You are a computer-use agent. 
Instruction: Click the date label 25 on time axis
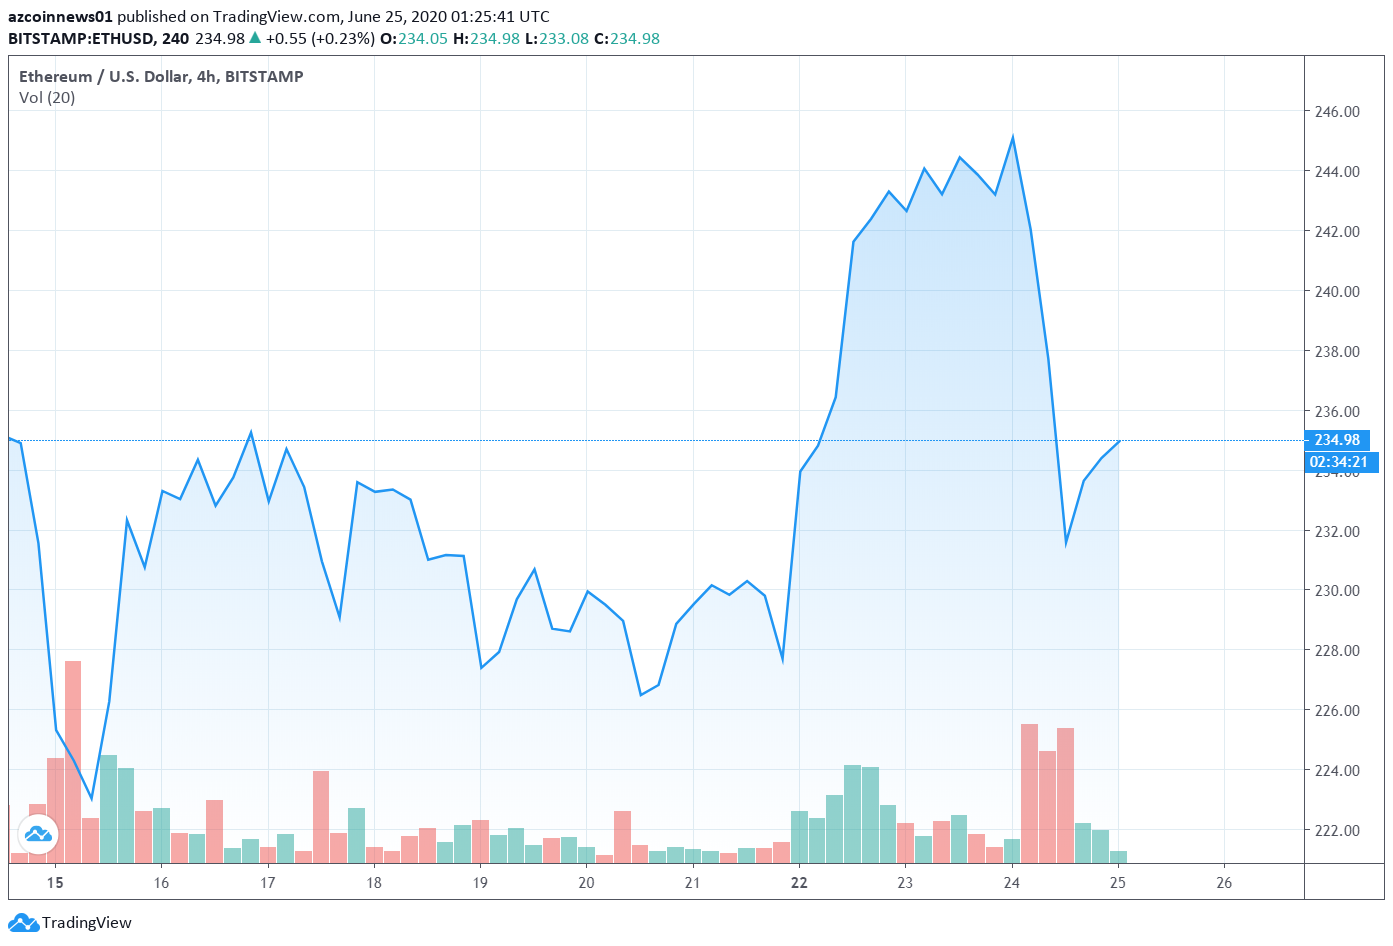click(x=1118, y=882)
